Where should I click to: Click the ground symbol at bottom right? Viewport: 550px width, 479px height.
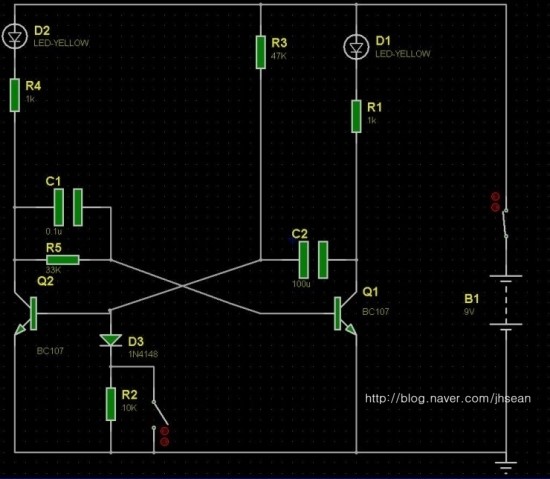(506, 467)
